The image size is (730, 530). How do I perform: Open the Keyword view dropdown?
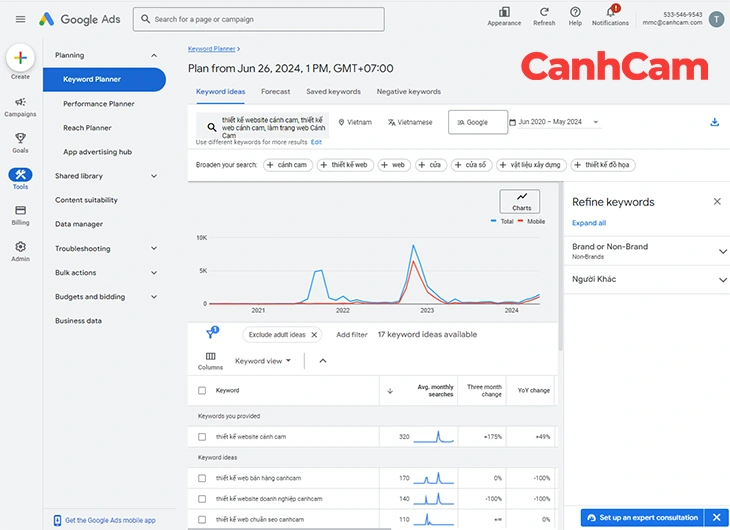click(x=263, y=361)
